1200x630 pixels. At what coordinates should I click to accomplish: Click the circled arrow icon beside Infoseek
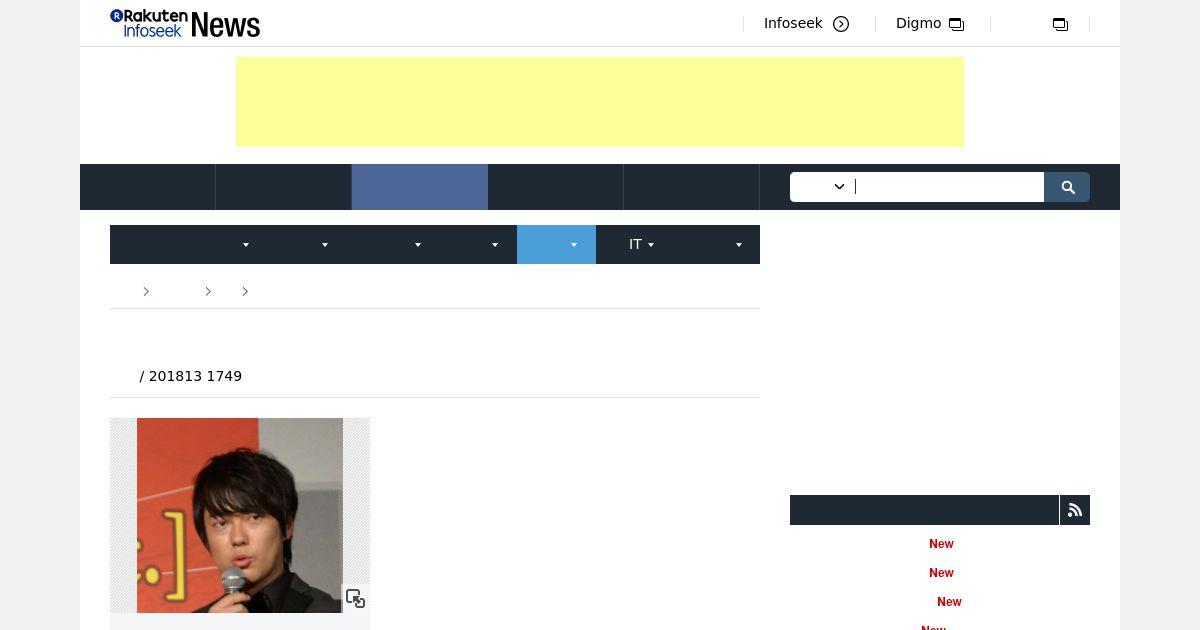(x=841, y=24)
